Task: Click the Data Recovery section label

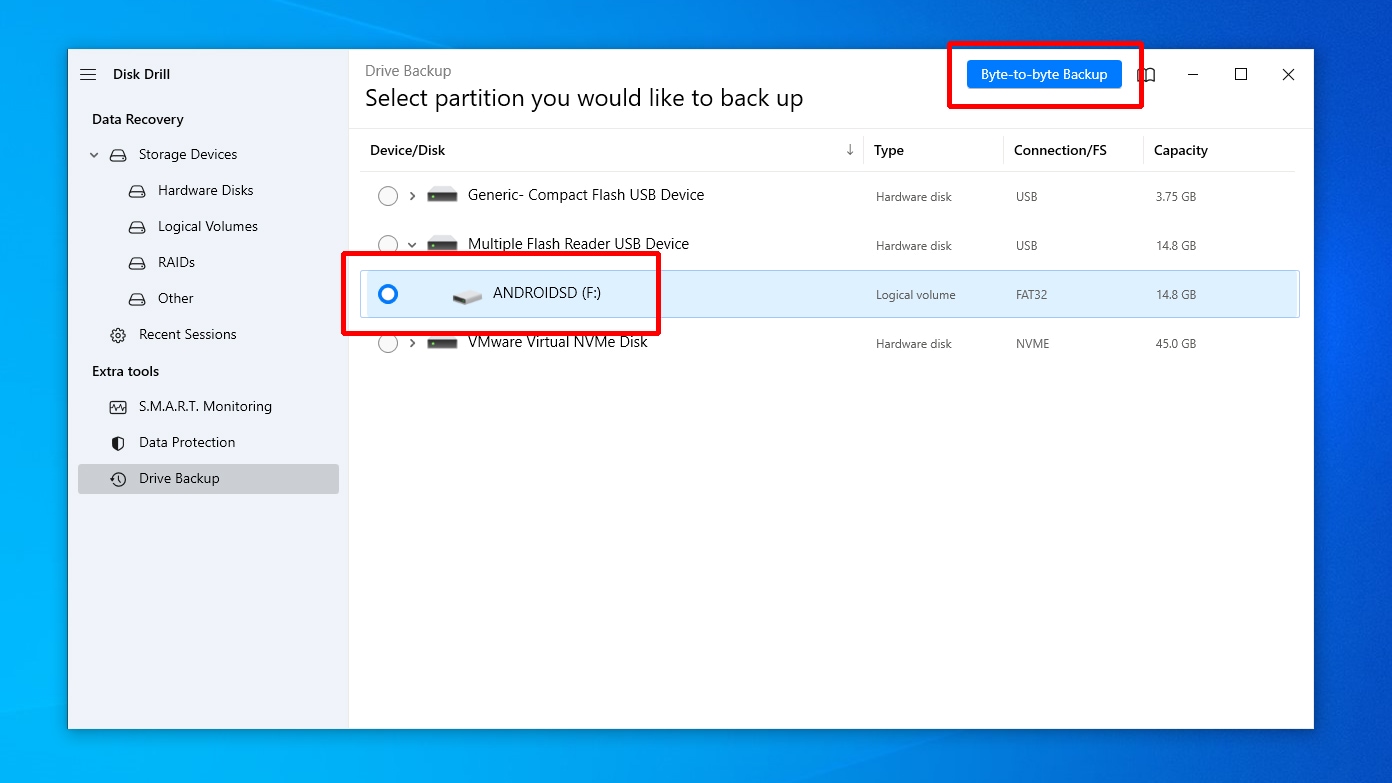Action: [x=138, y=119]
